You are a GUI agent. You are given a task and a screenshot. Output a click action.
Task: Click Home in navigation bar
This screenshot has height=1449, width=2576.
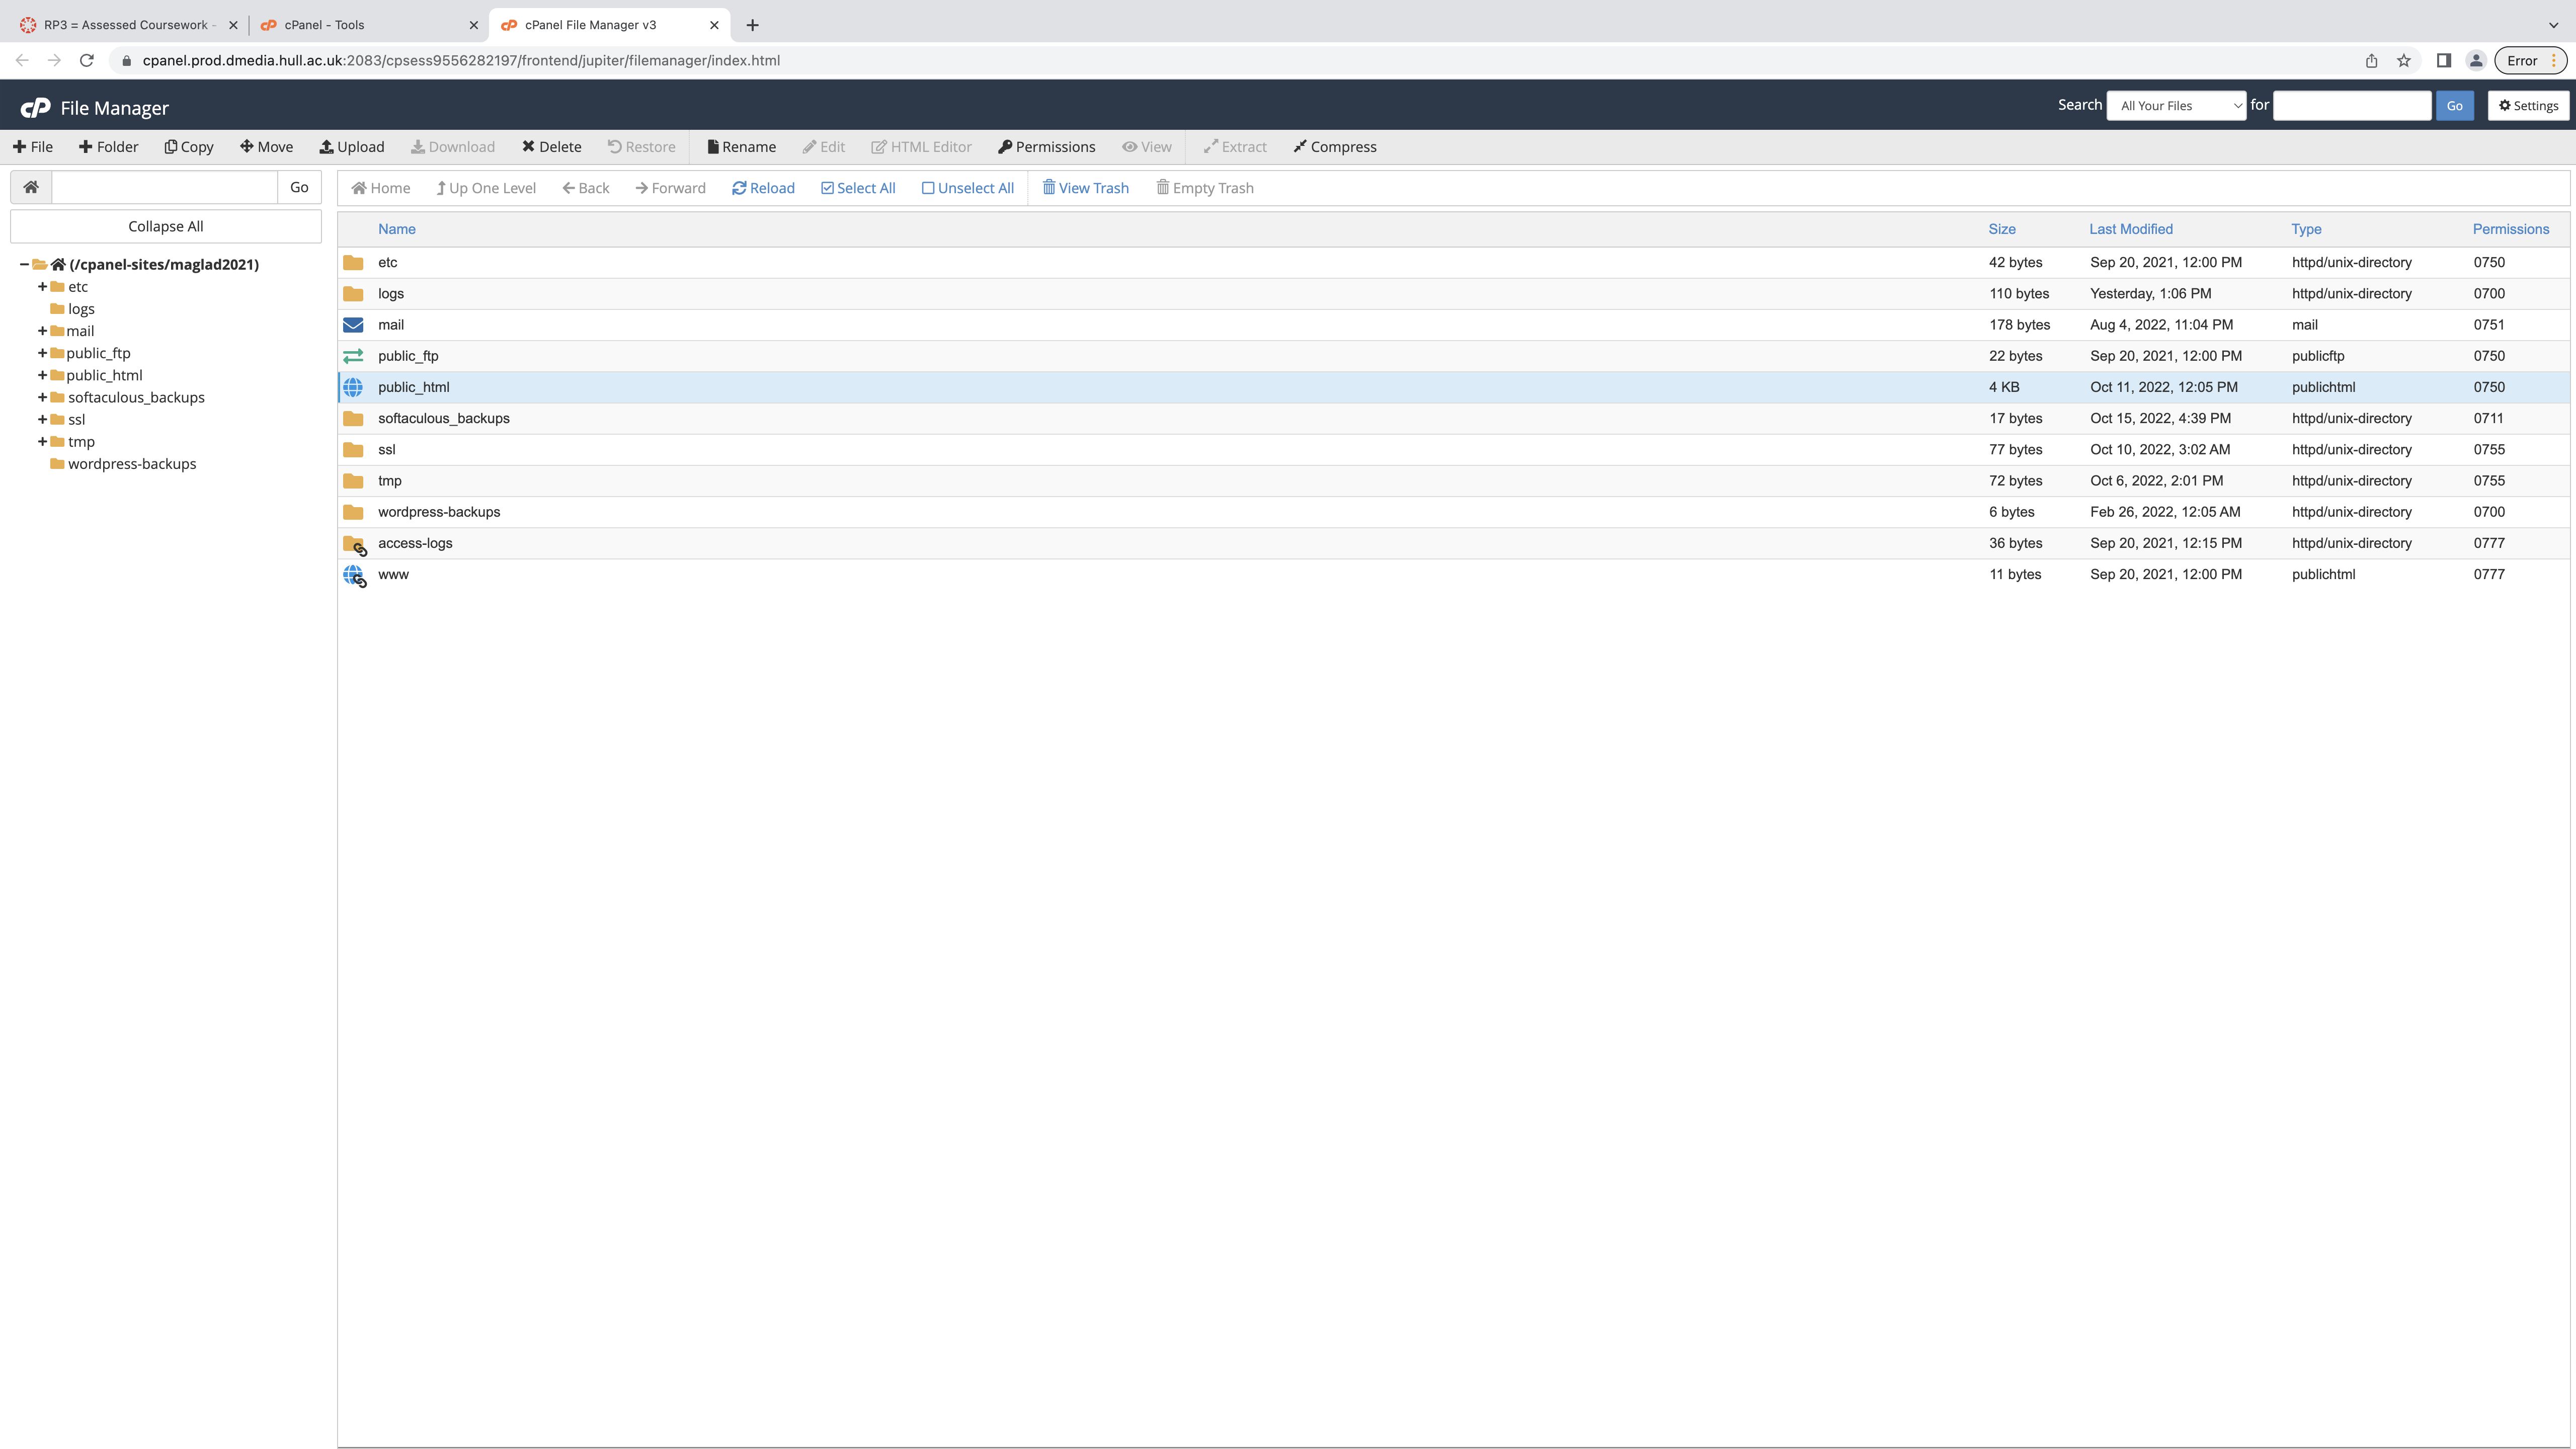(381, 188)
